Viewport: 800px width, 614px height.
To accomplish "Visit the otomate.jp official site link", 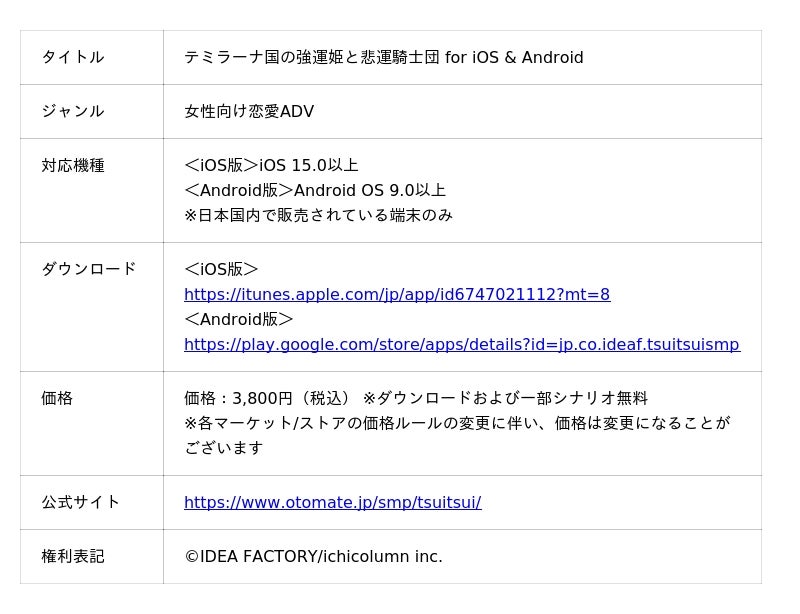I will click(332, 502).
